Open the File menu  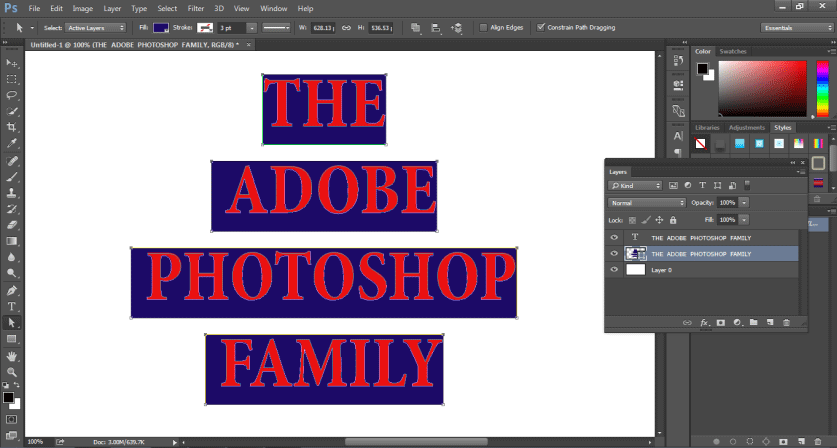34,9
